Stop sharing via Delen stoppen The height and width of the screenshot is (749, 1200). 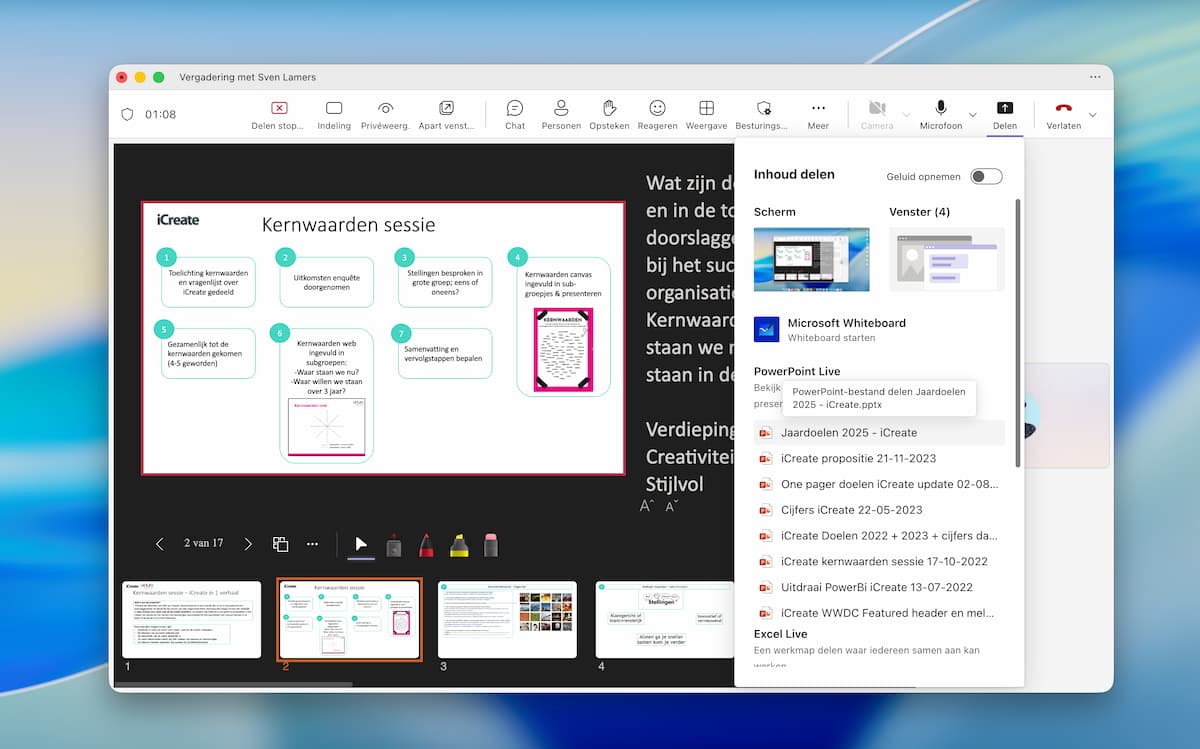point(277,113)
